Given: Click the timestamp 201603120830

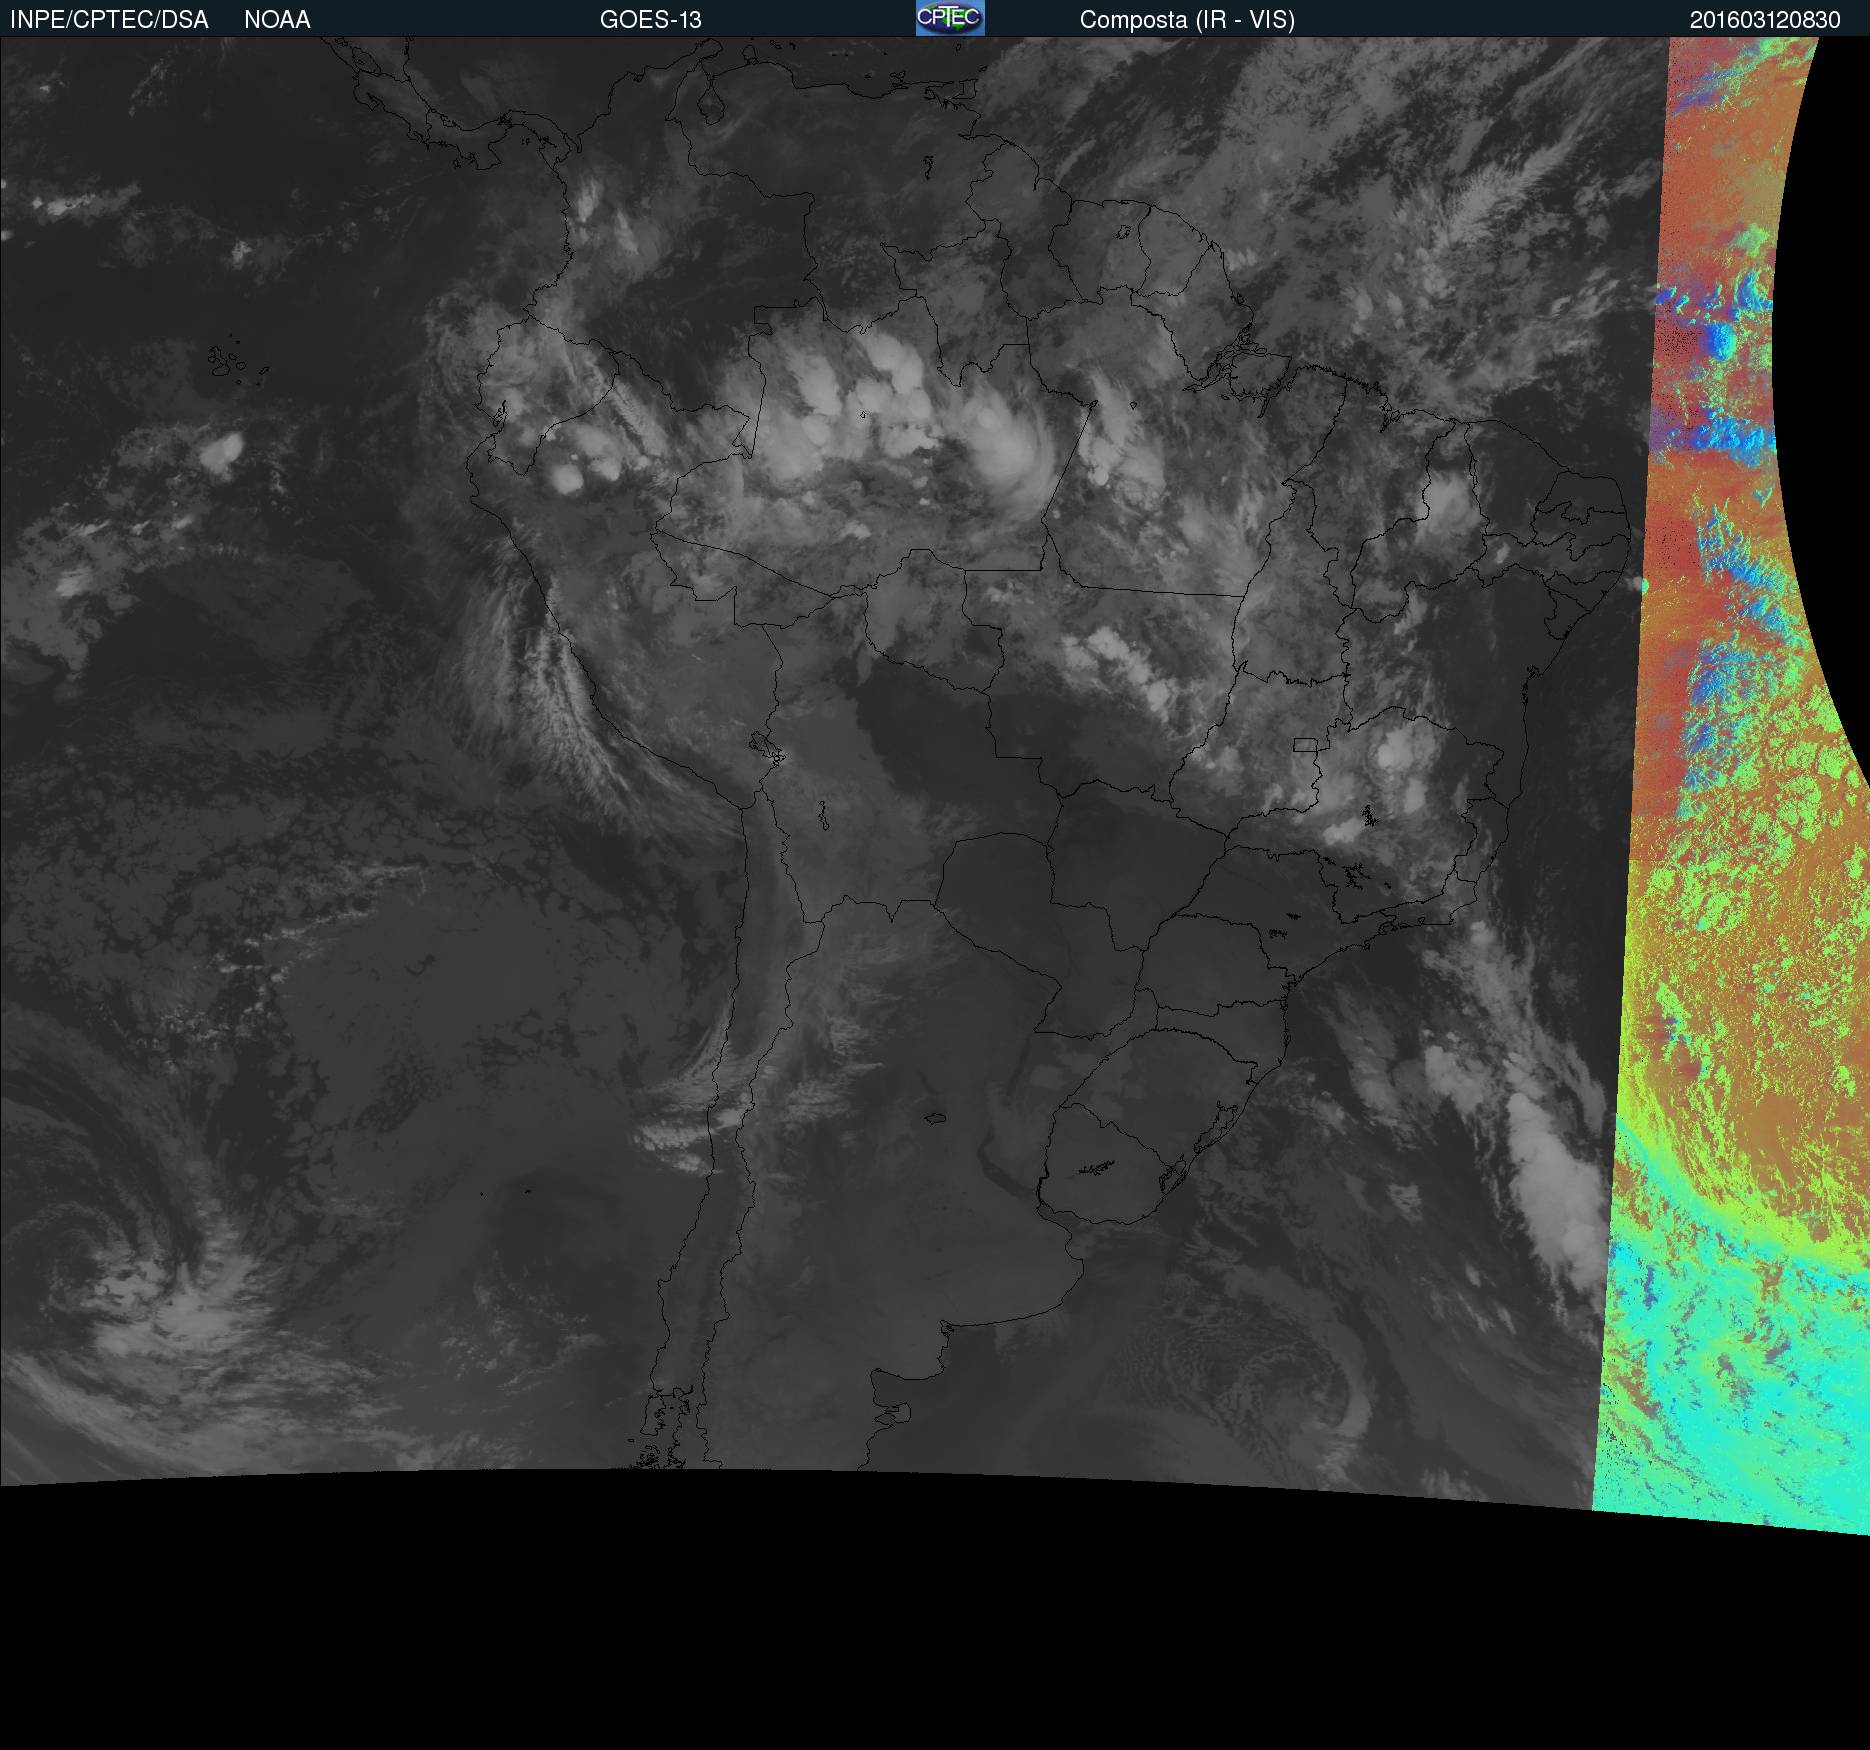Looking at the screenshot, I should [x=1765, y=20].
